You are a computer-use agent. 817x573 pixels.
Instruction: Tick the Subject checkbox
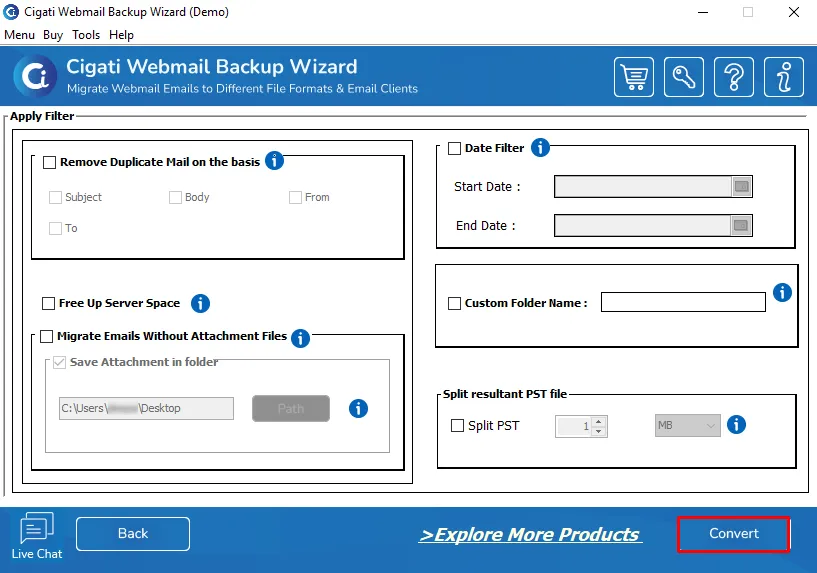tap(55, 197)
